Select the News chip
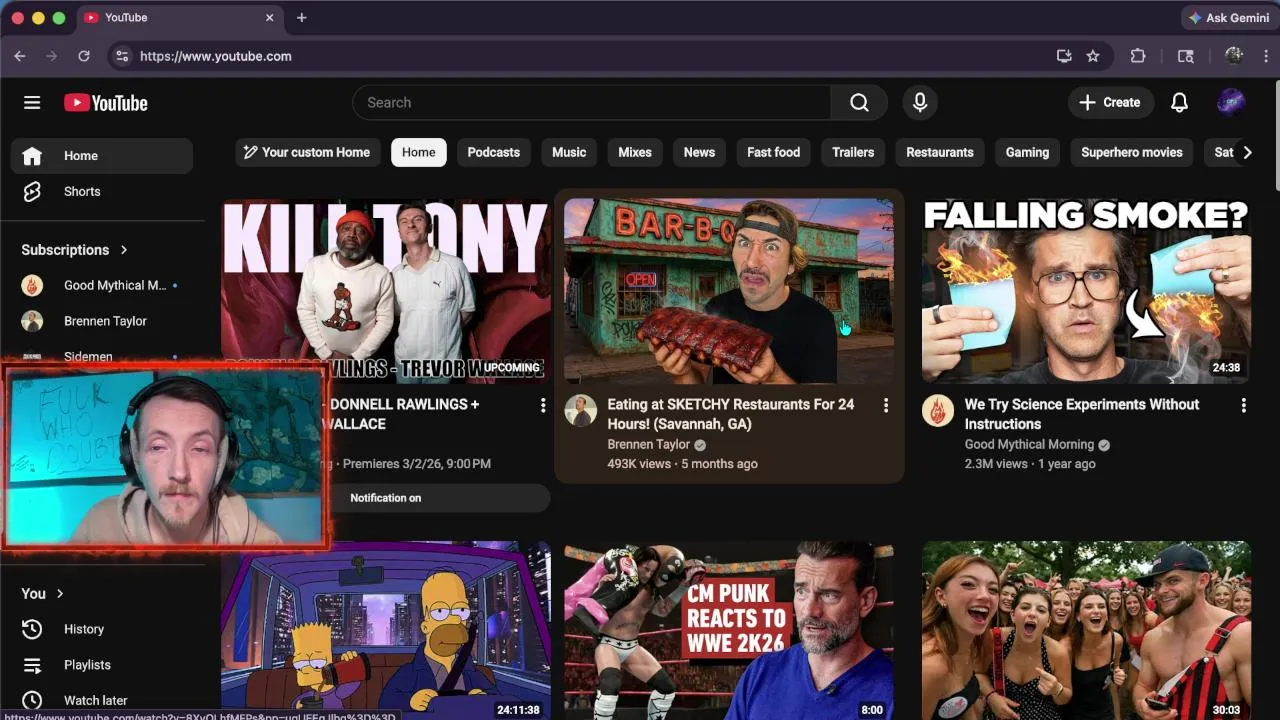Image resolution: width=1280 pixels, height=720 pixels. click(x=699, y=152)
